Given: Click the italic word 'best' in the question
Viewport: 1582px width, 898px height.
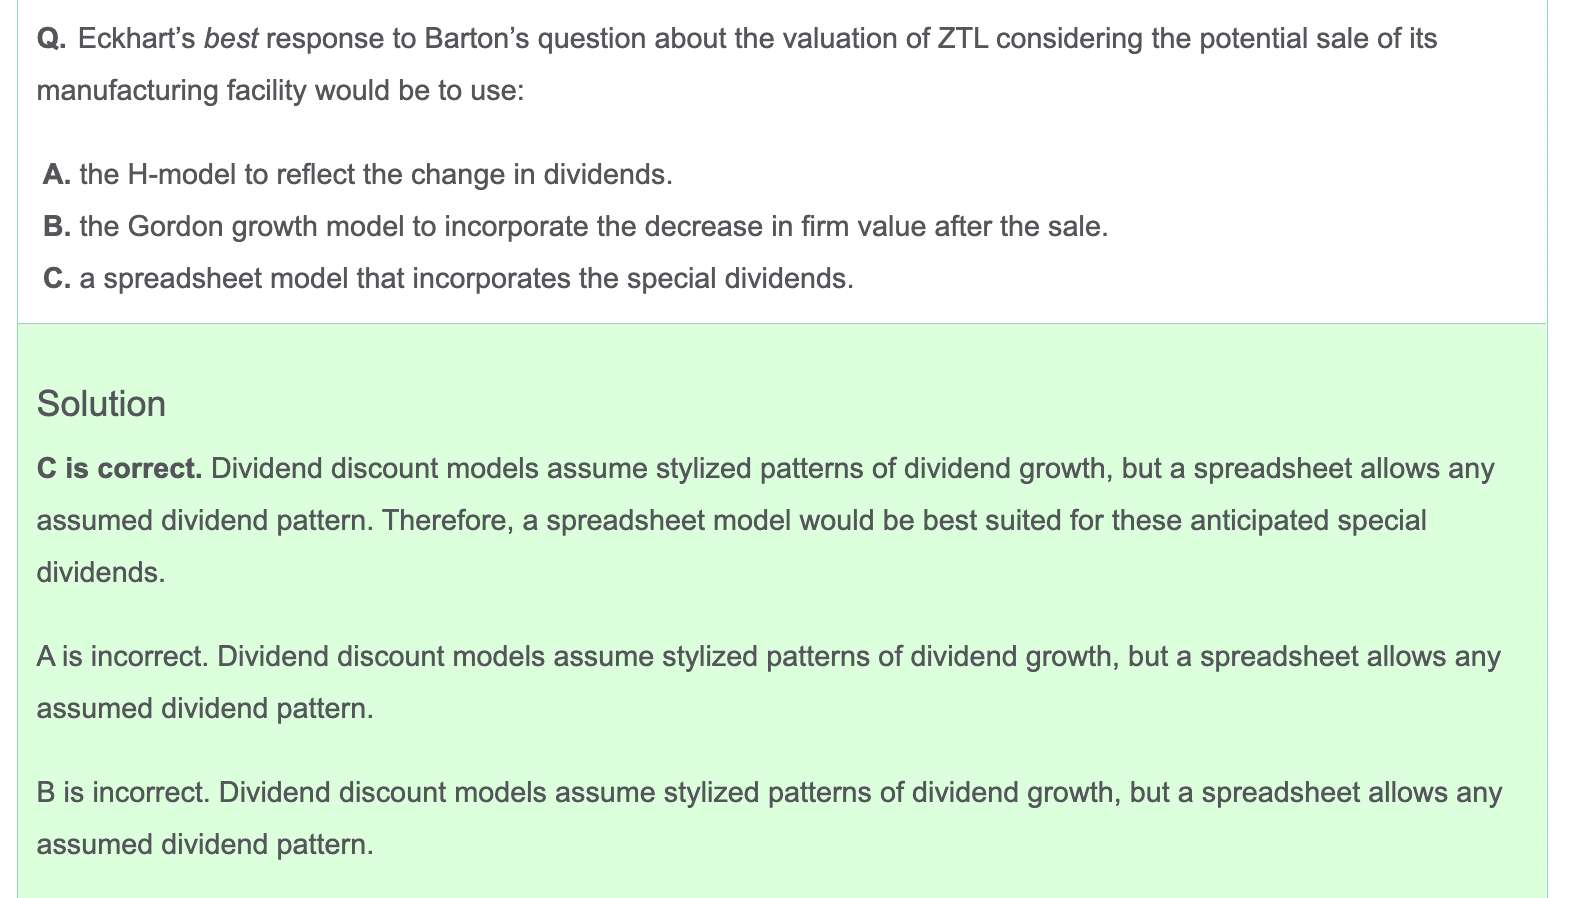Looking at the screenshot, I should [231, 39].
